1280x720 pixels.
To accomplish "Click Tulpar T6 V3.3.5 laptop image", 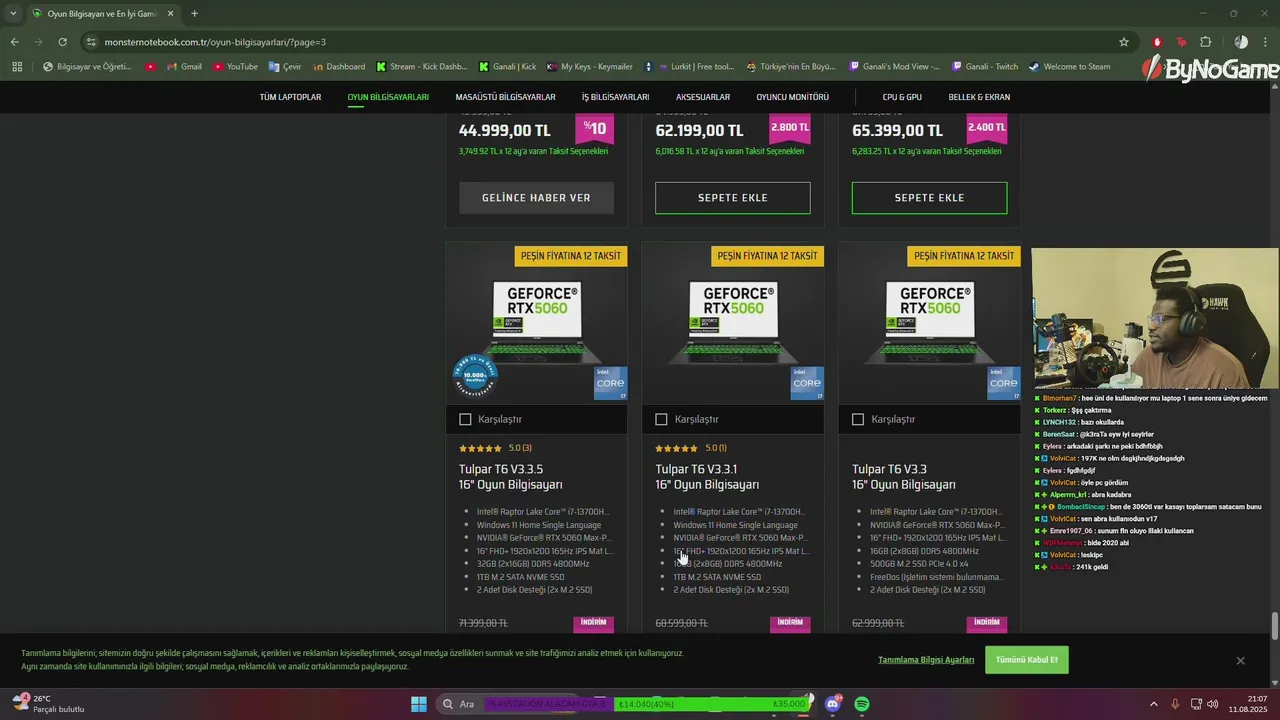I will coord(537,325).
